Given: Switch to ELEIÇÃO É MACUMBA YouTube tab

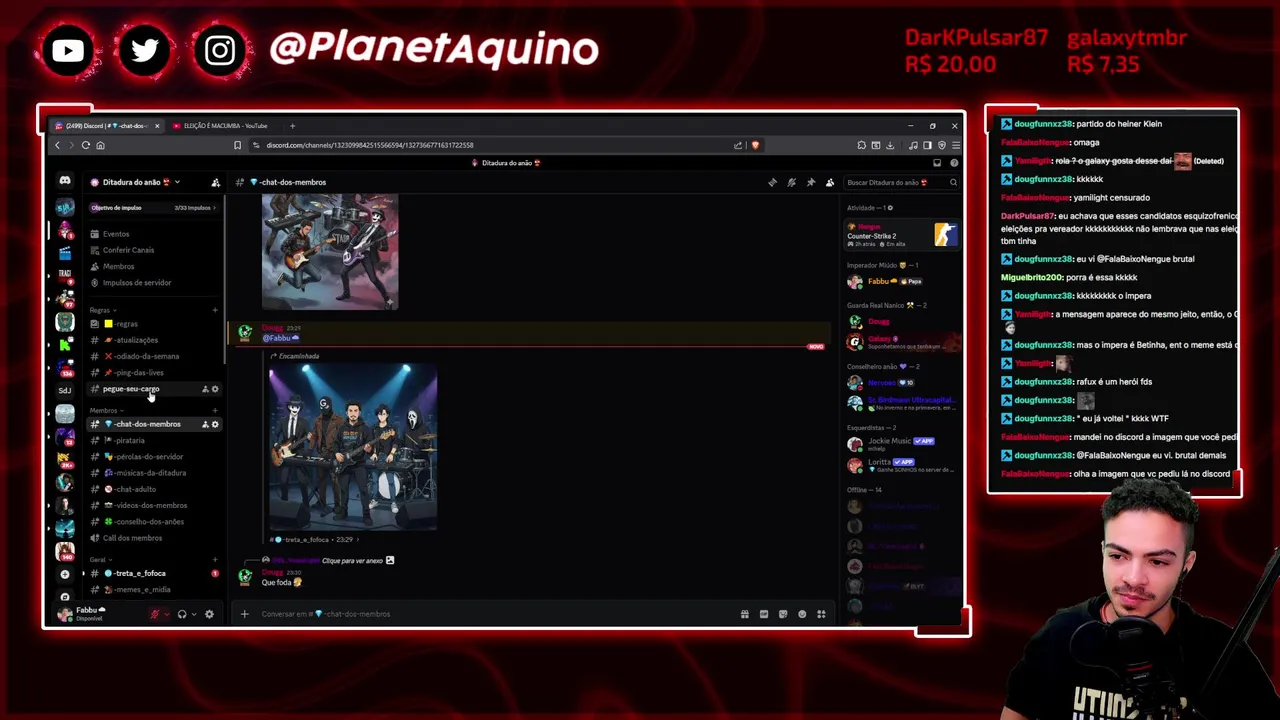Looking at the screenshot, I should pos(225,126).
